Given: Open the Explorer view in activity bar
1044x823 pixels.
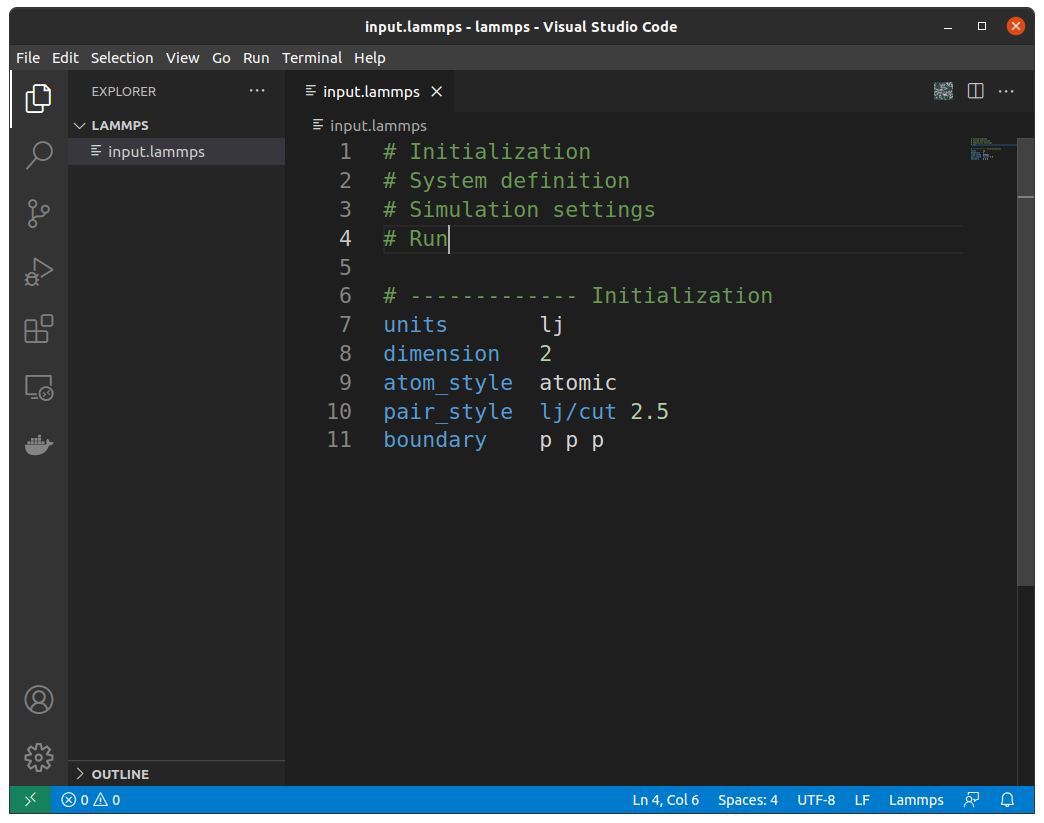Looking at the screenshot, I should [x=39, y=99].
